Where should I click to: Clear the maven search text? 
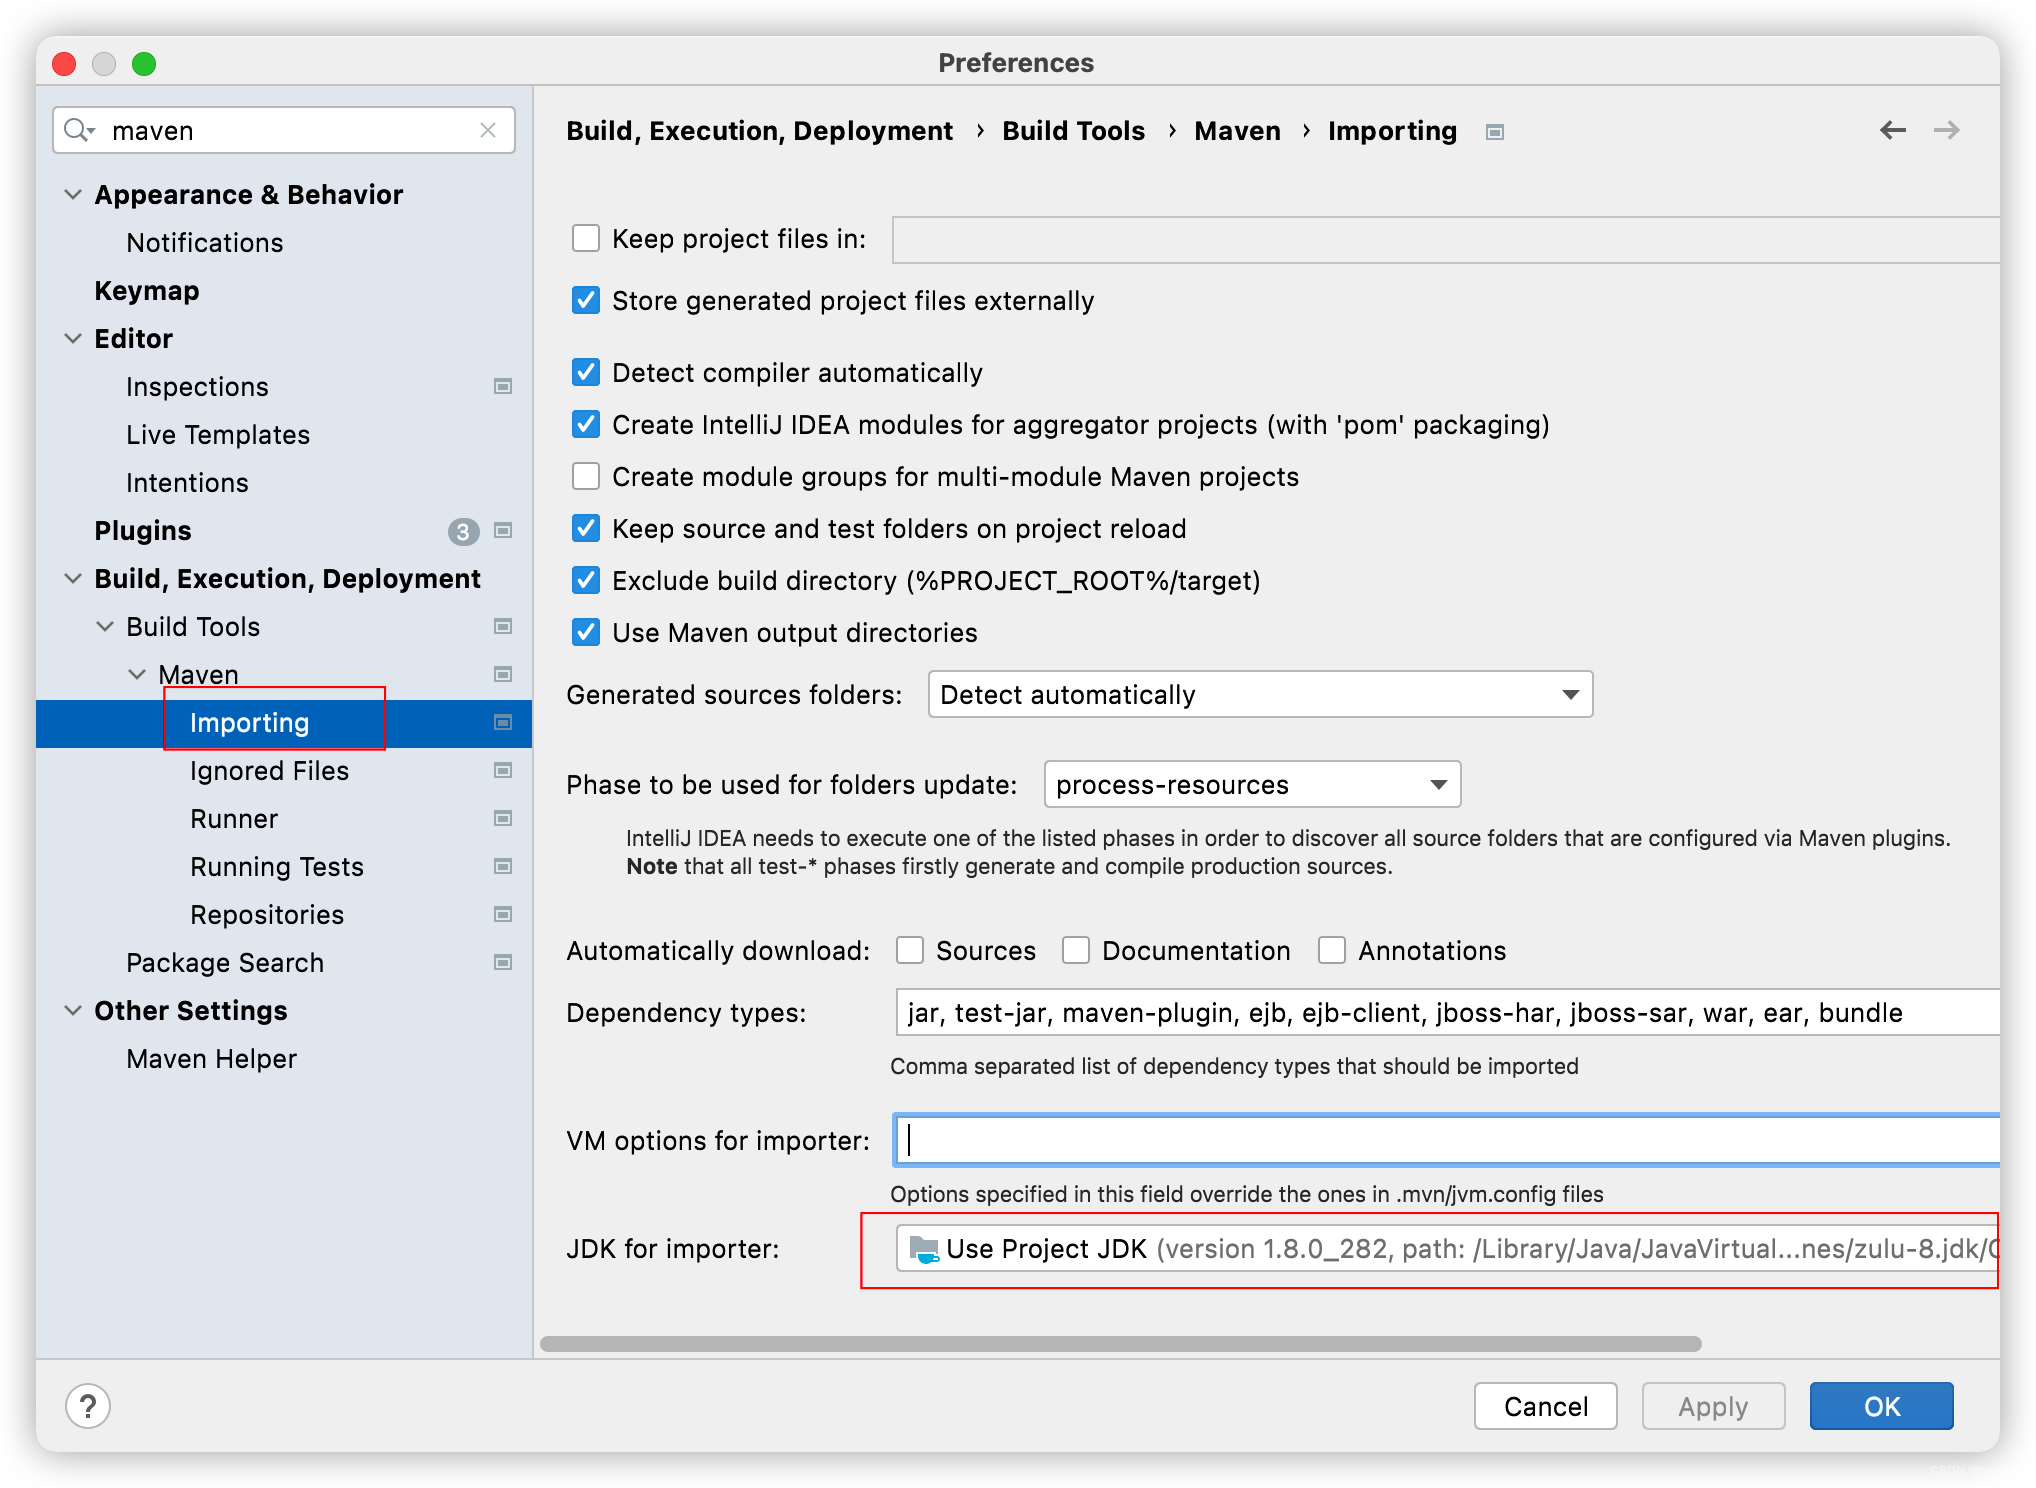pyautogui.click(x=488, y=130)
